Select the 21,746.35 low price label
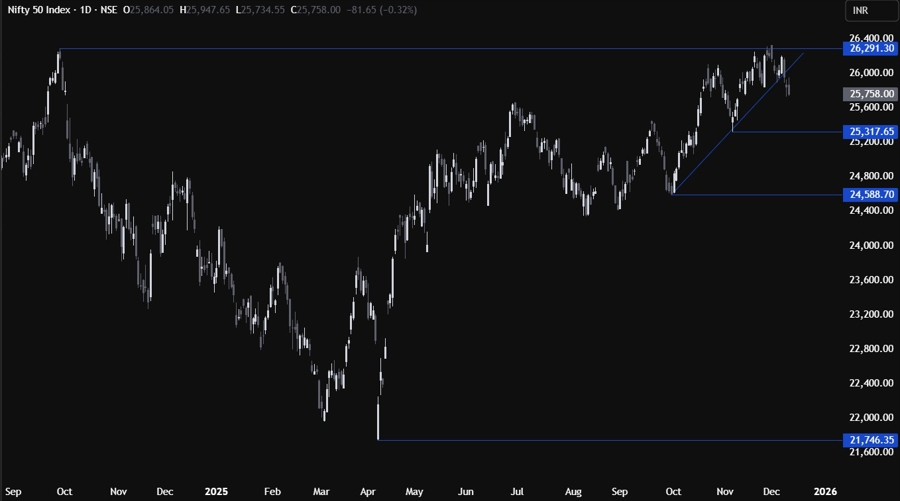900x501 pixels. tap(871, 440)
